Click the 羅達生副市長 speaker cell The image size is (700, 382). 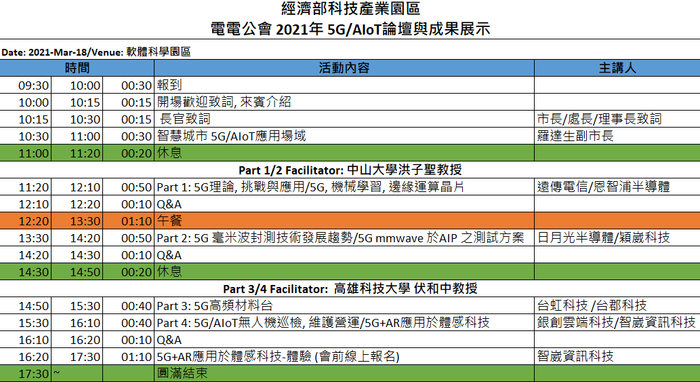coord(617,136)
